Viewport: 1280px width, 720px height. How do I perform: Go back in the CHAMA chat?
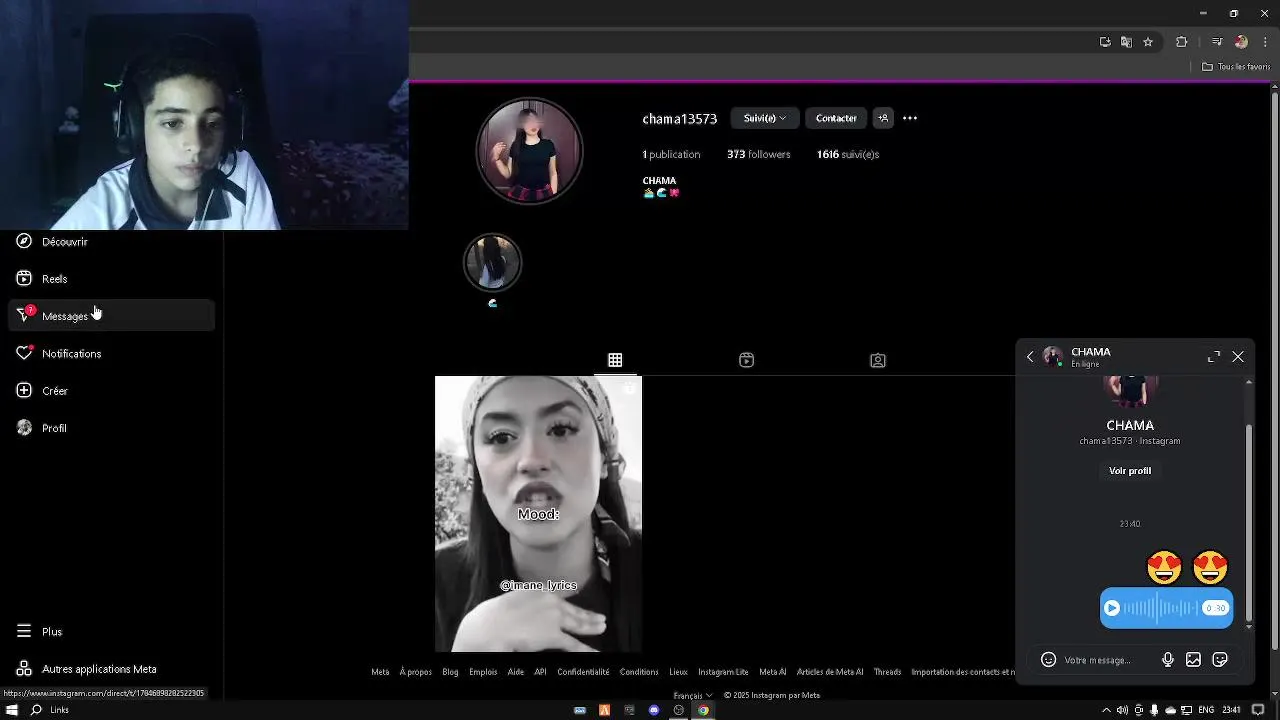click(1030, 357)
